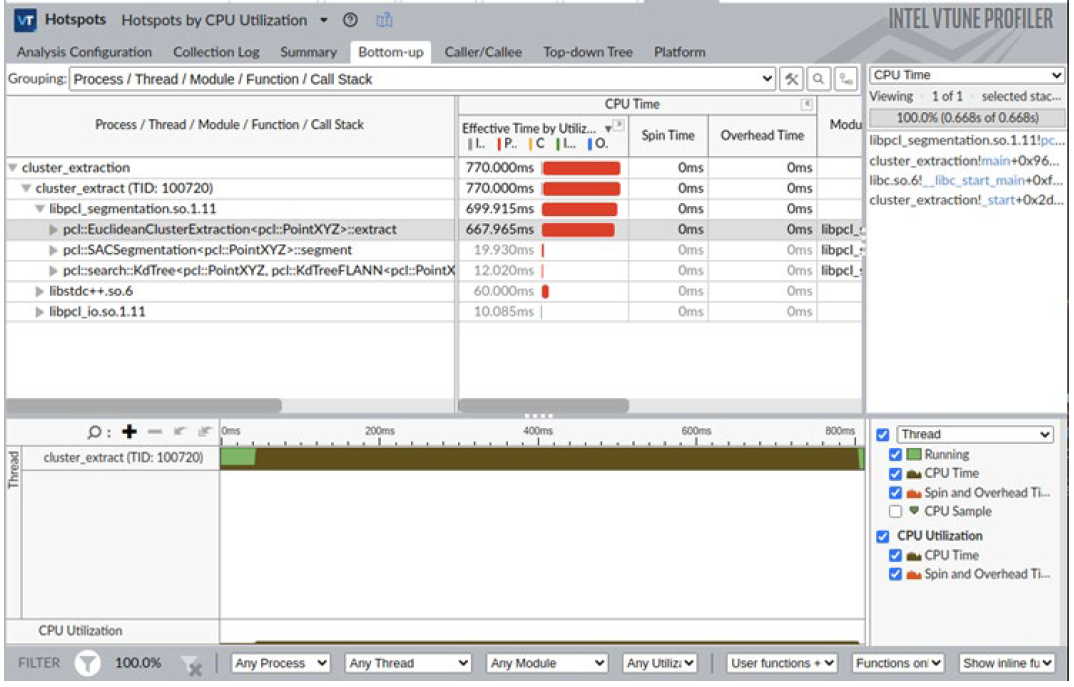Expand Effective Time by Utilization column icon
Screen dimensions: 1074x687
pyautogui.click(x=619, y=125)
